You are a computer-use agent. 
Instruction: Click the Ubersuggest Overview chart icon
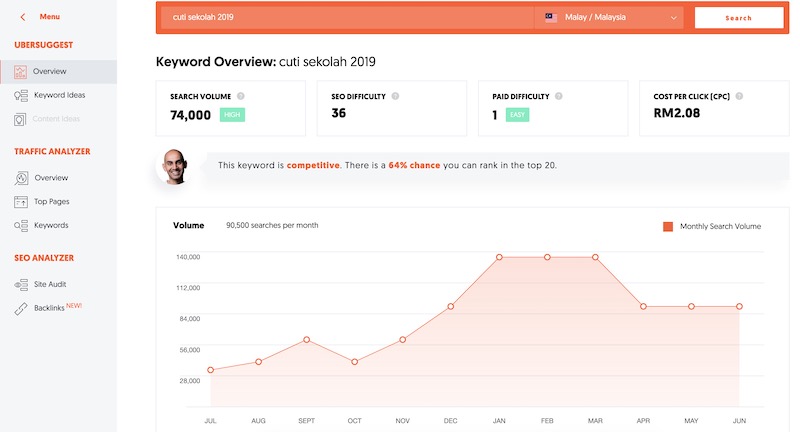[21, 72]
